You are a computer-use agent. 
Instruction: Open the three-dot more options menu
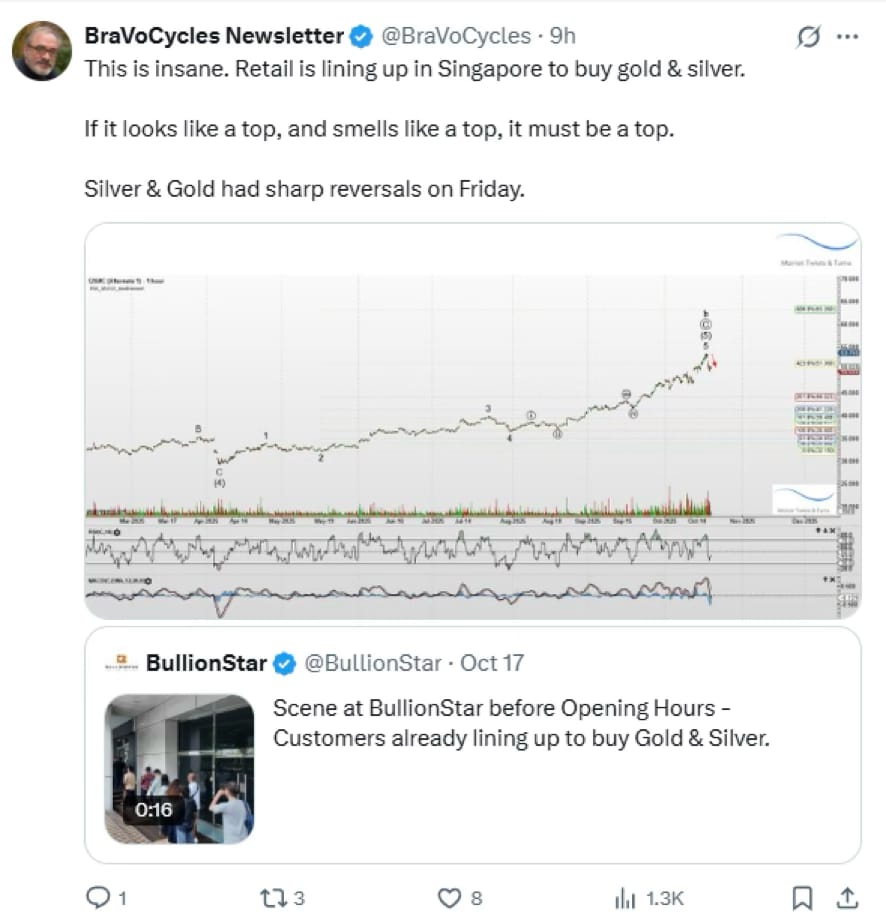(847, 36)
